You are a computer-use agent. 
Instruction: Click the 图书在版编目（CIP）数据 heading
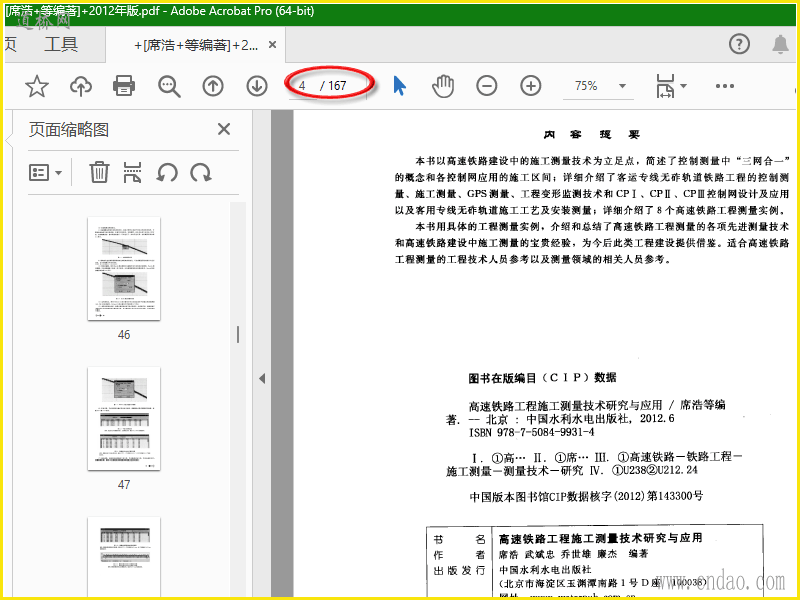(542, 378)
